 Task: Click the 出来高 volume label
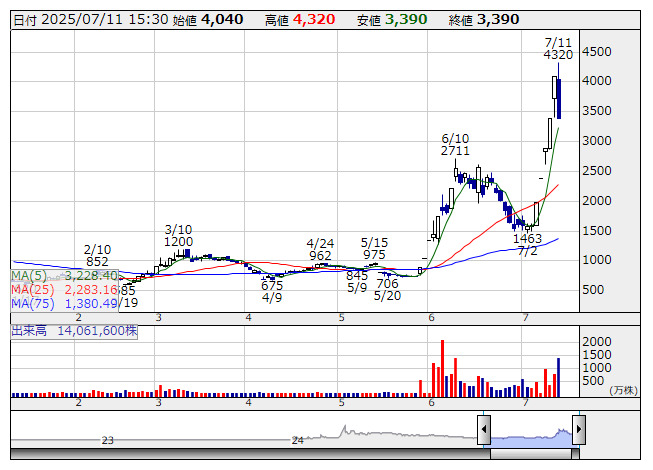[74, 329]
